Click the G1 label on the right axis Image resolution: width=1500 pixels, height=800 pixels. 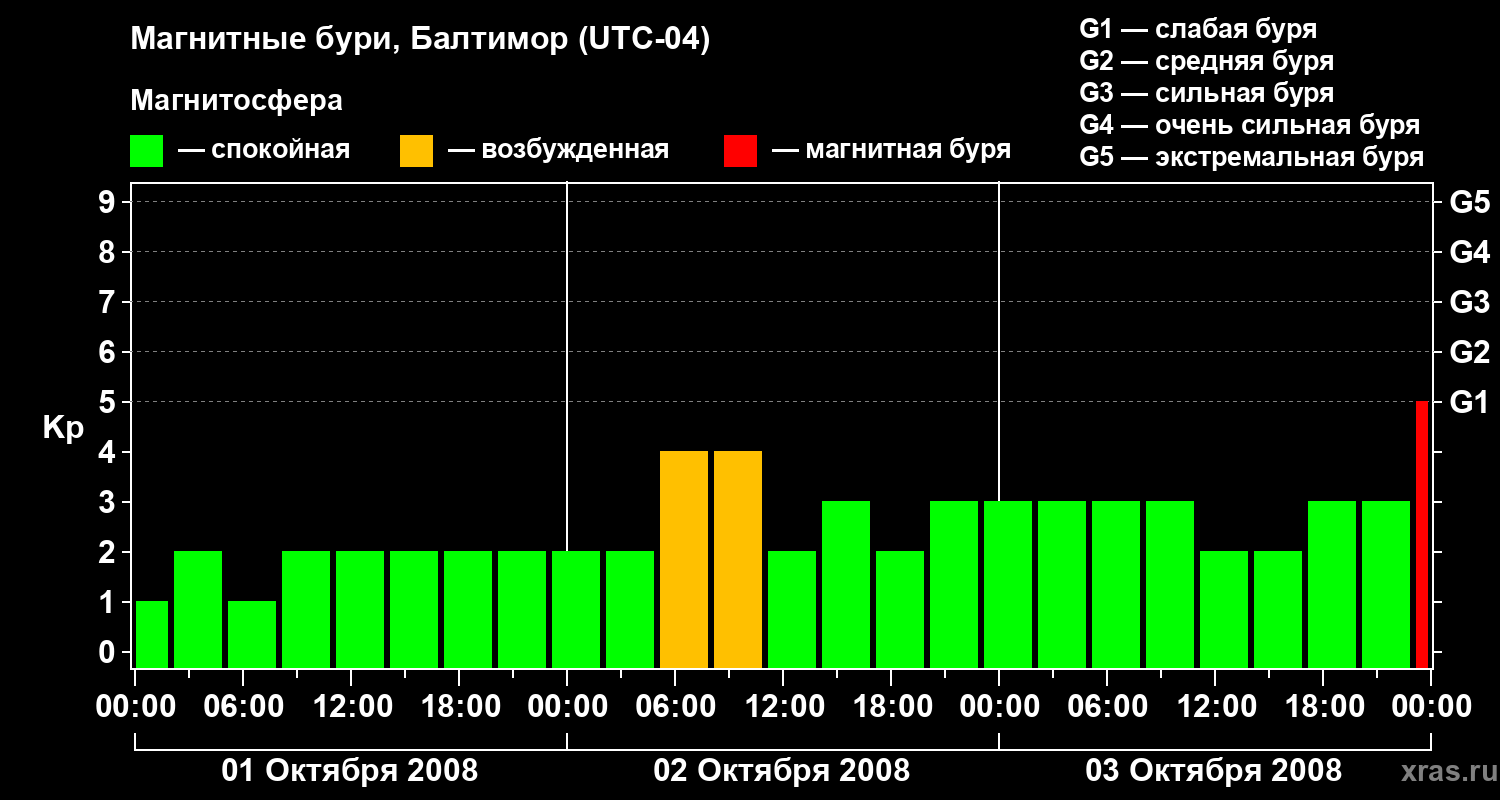pos(1469,403)
